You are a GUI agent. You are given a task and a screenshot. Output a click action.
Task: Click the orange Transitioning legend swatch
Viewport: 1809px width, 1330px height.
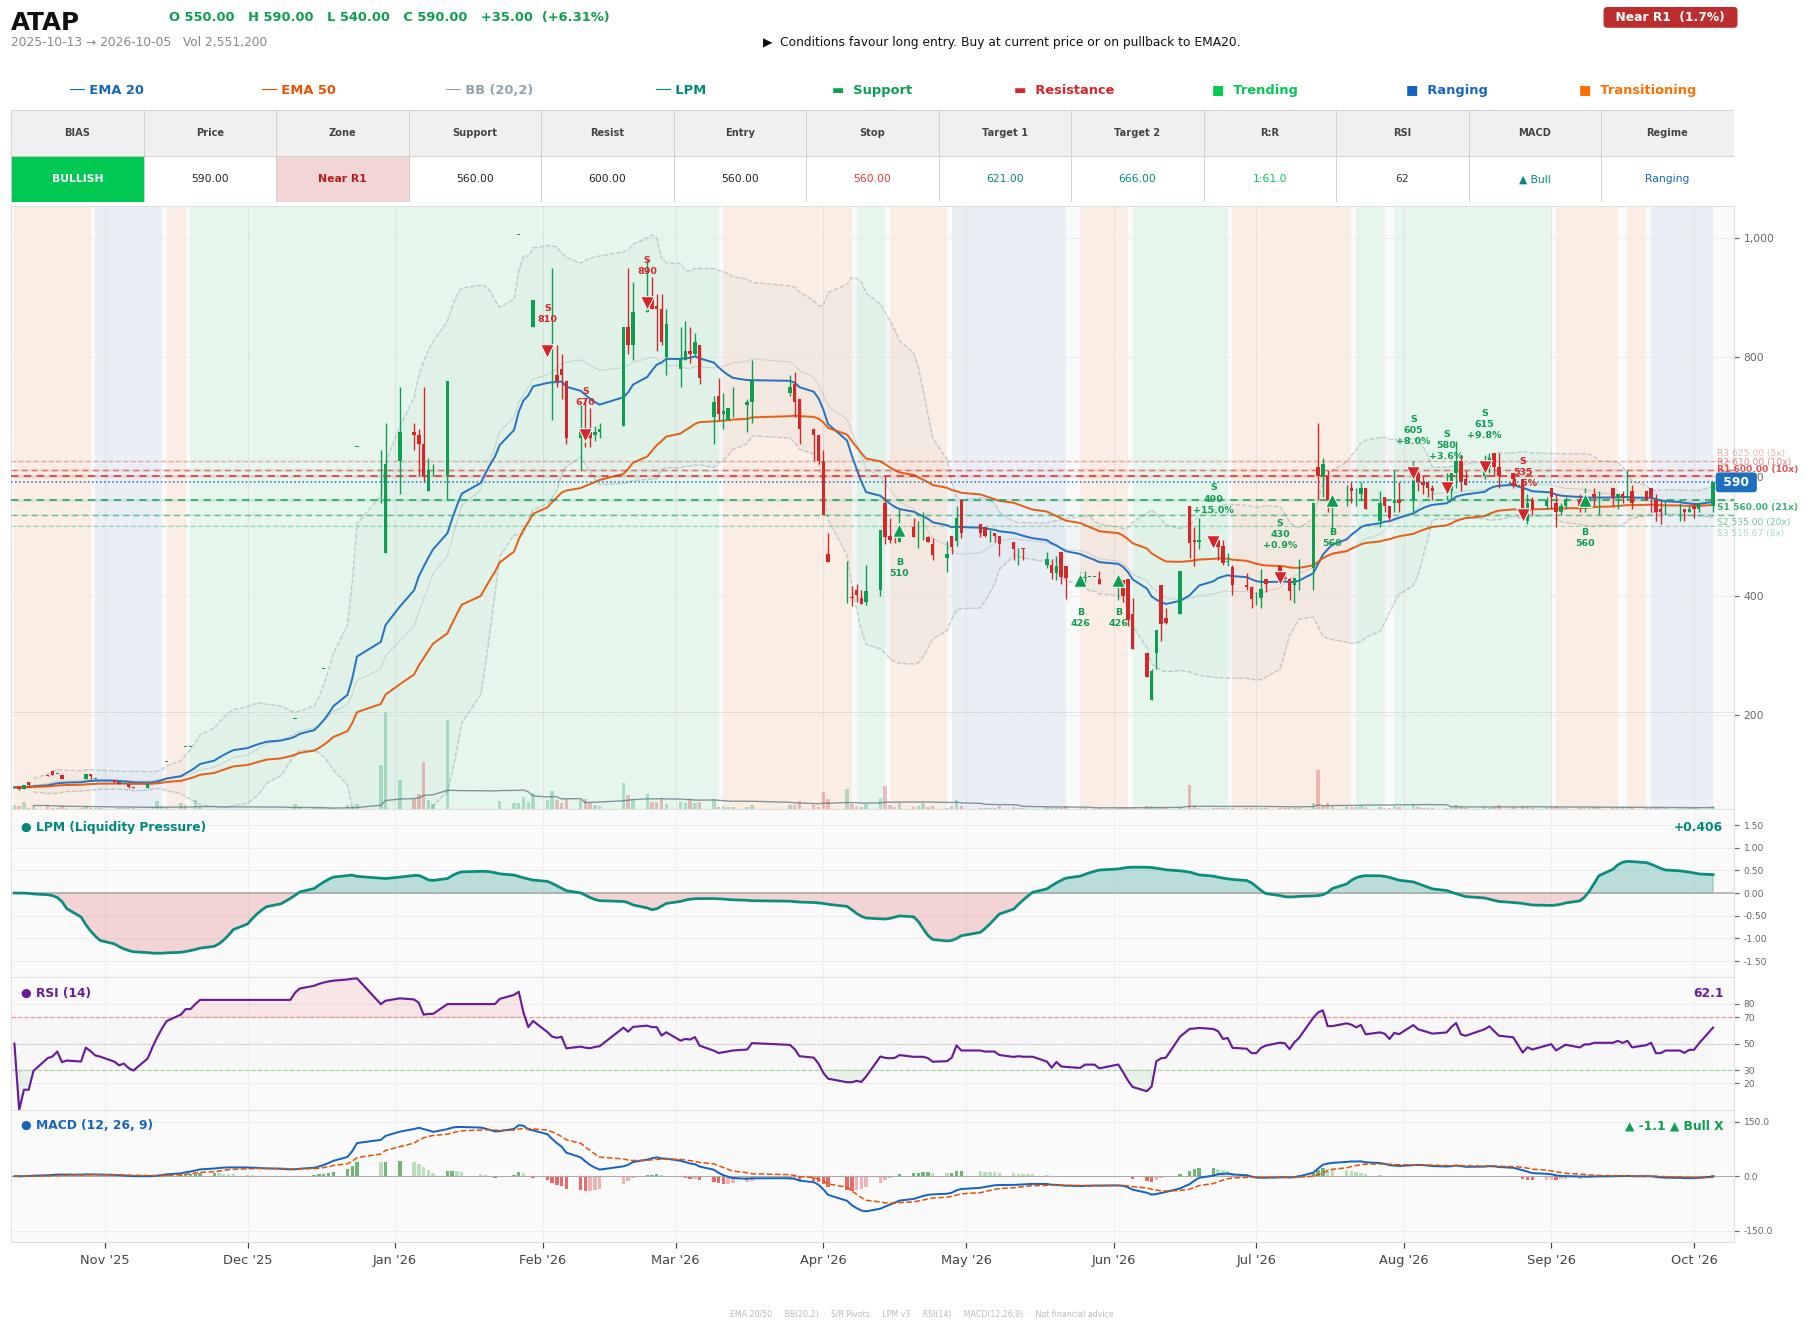(x=1585, y=90)
